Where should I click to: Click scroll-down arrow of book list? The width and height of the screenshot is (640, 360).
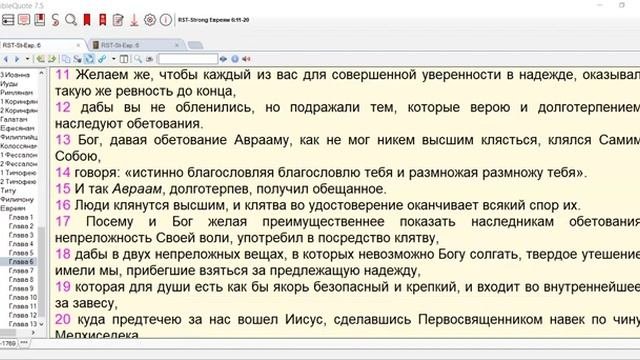(x=41, y=324)
